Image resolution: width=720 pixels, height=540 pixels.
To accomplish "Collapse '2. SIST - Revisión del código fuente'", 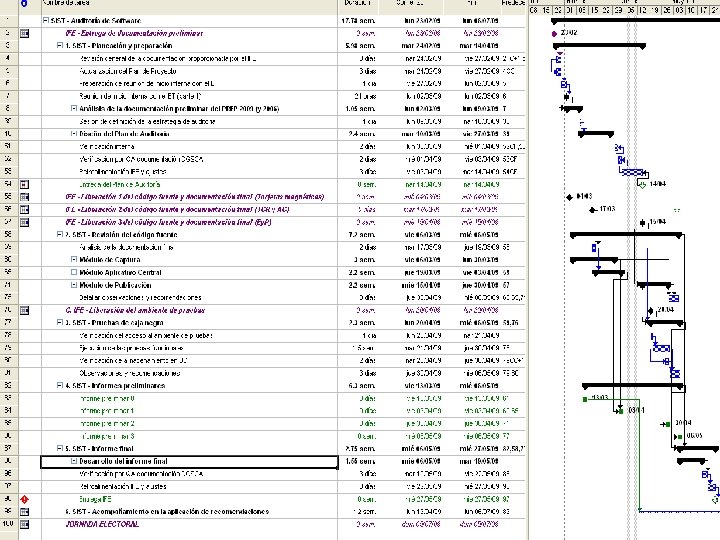I will [60, 235].
